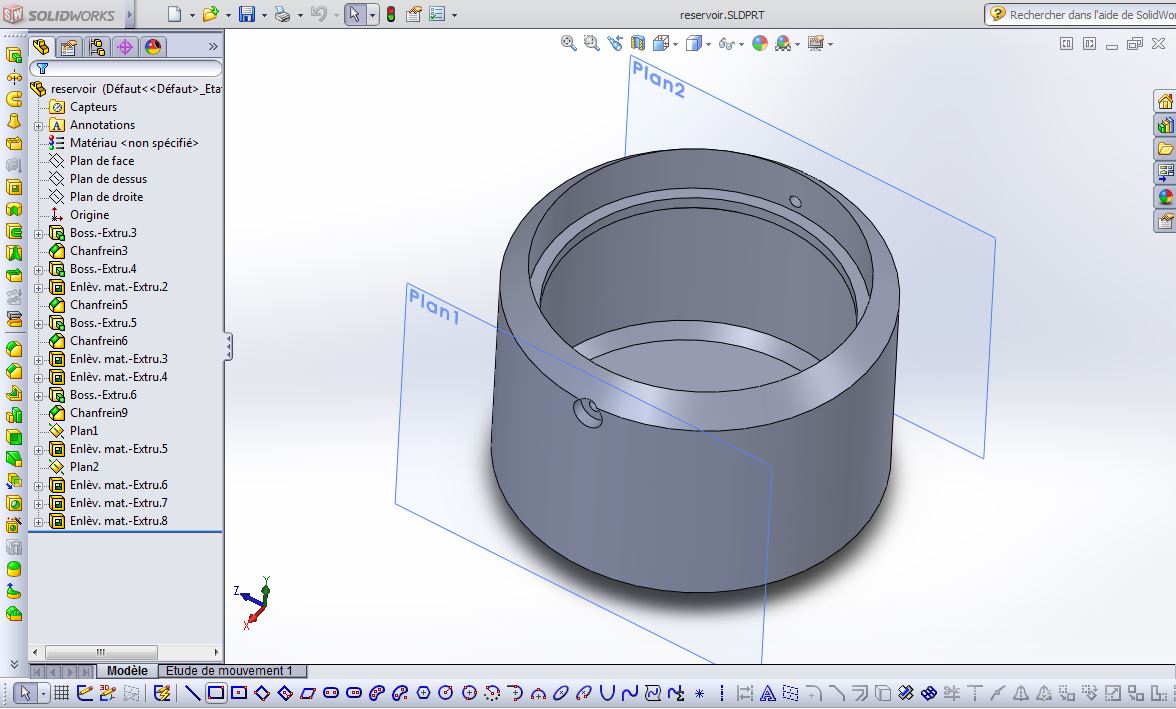The image size is (1176, 709).
Task: Select the Corner Rectangle sketch tool
Action: [x=215, y=693]
